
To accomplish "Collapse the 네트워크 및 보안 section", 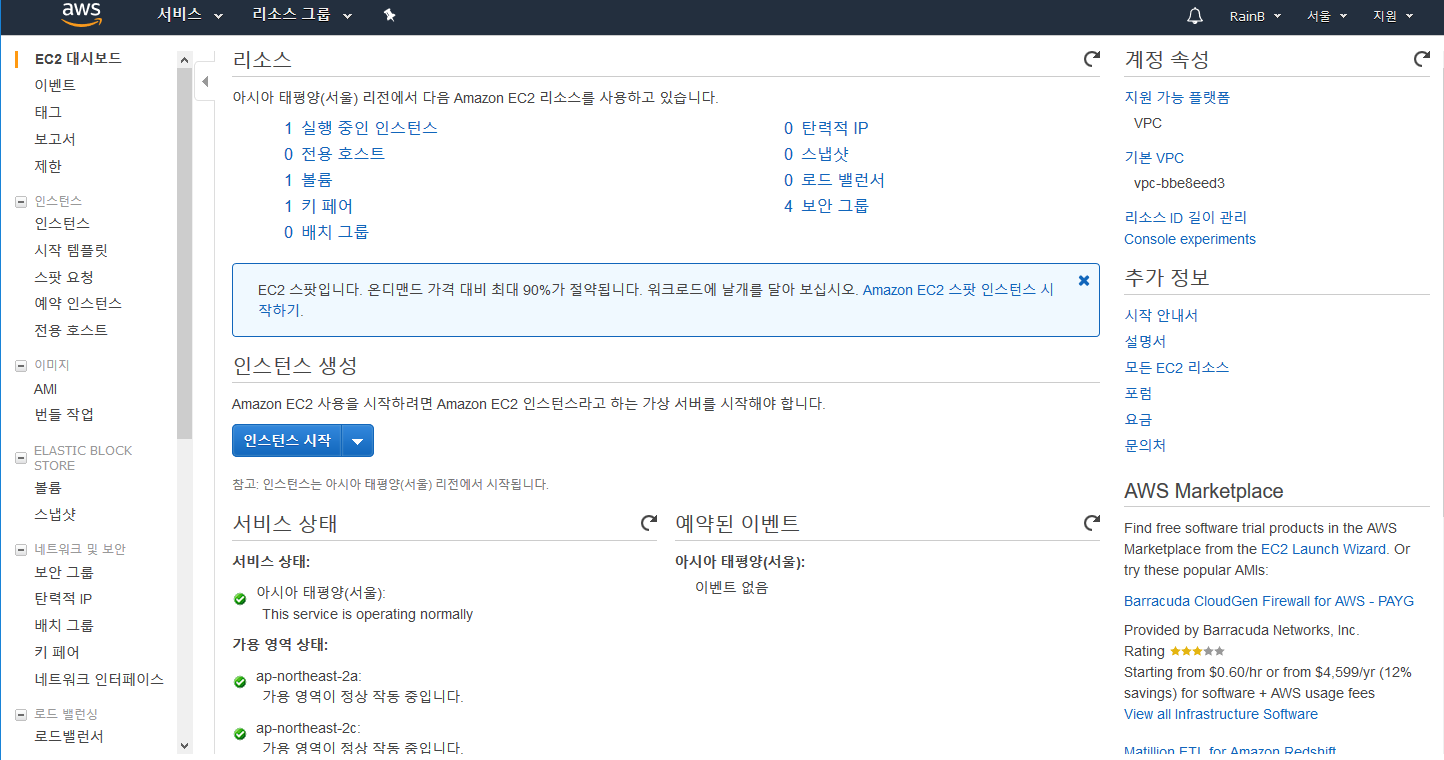I will point(20,548).
